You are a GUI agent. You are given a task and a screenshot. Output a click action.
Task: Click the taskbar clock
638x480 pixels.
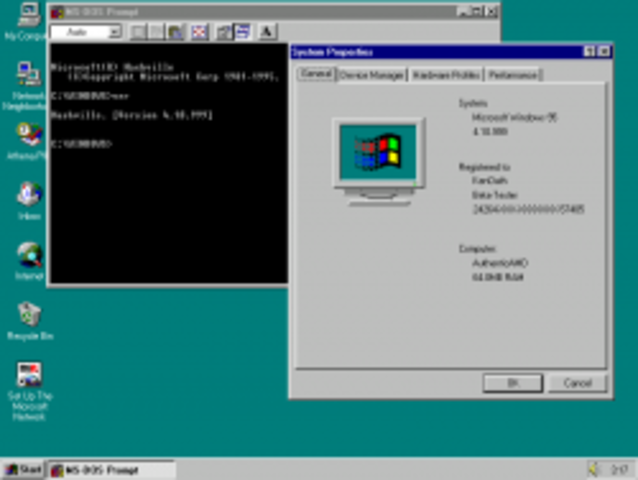pyautogui.click(x=620, y=470)
